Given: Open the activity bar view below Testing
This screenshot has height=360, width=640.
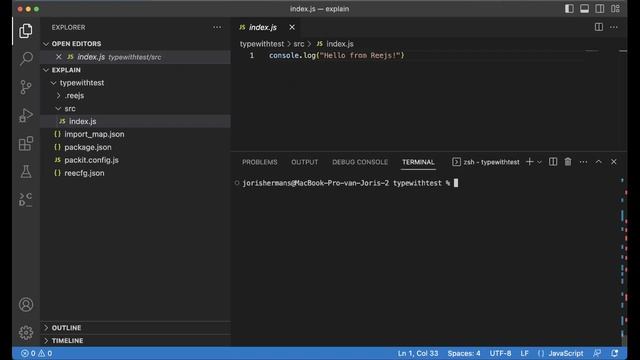Looking at the screenshot, I should point(26,200).
